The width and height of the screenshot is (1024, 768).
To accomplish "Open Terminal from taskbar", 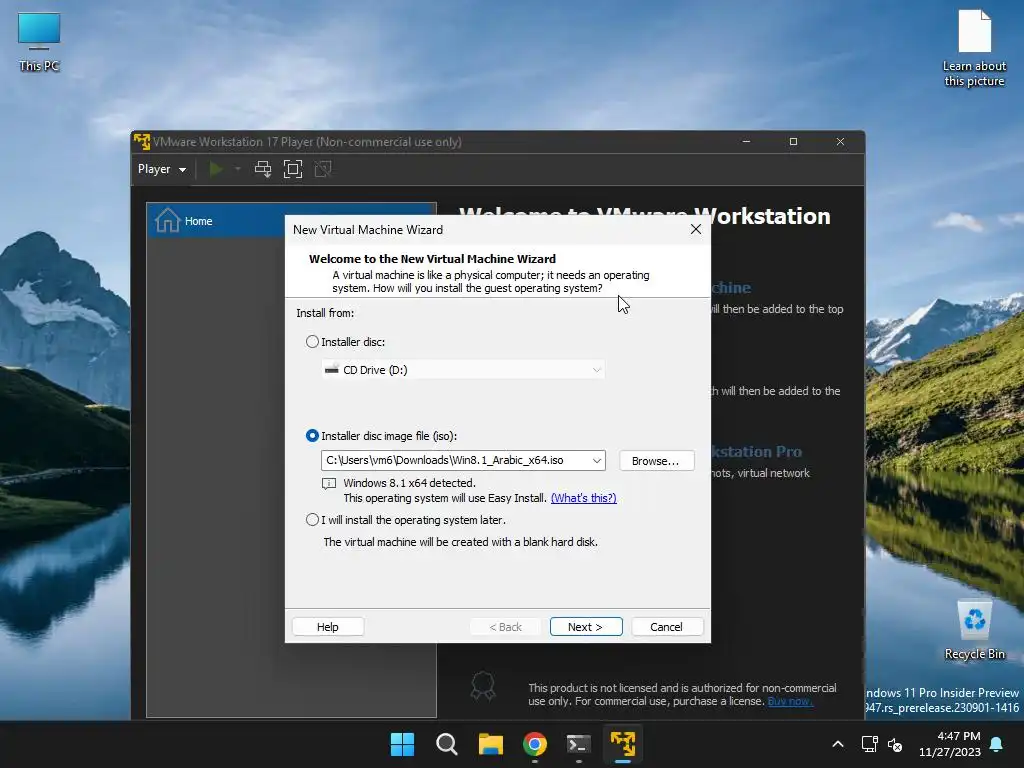I will tap(579, 744).
